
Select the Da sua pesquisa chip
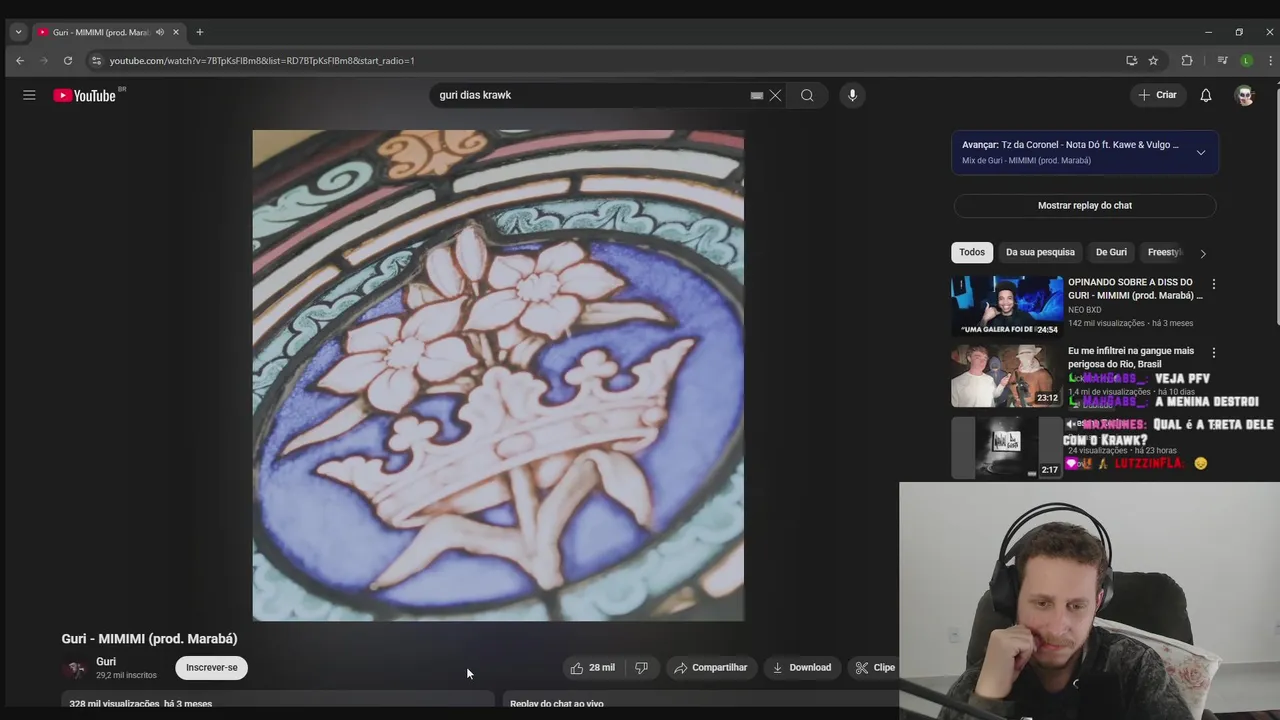tap(1040, 252)
